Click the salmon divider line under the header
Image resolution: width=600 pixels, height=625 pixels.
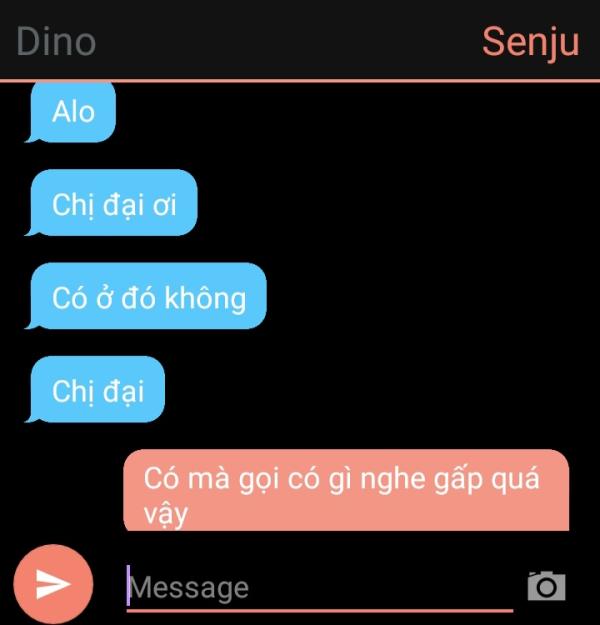coord(300,81)
